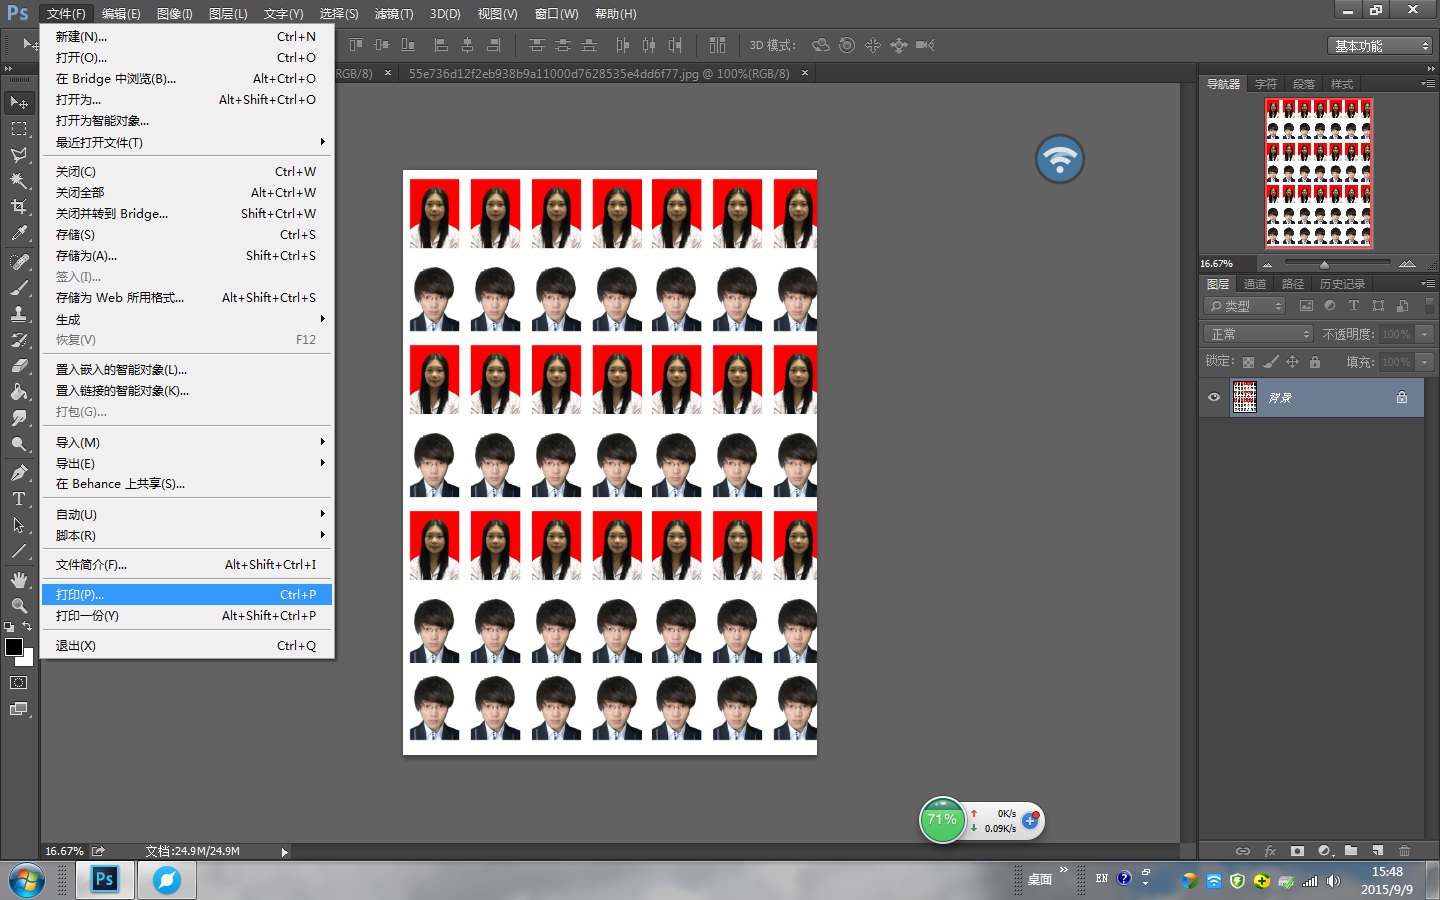Open the 基本功能 workspace dropdown
Viewport: 1440px width, 900px height.
click(1381, 46)
